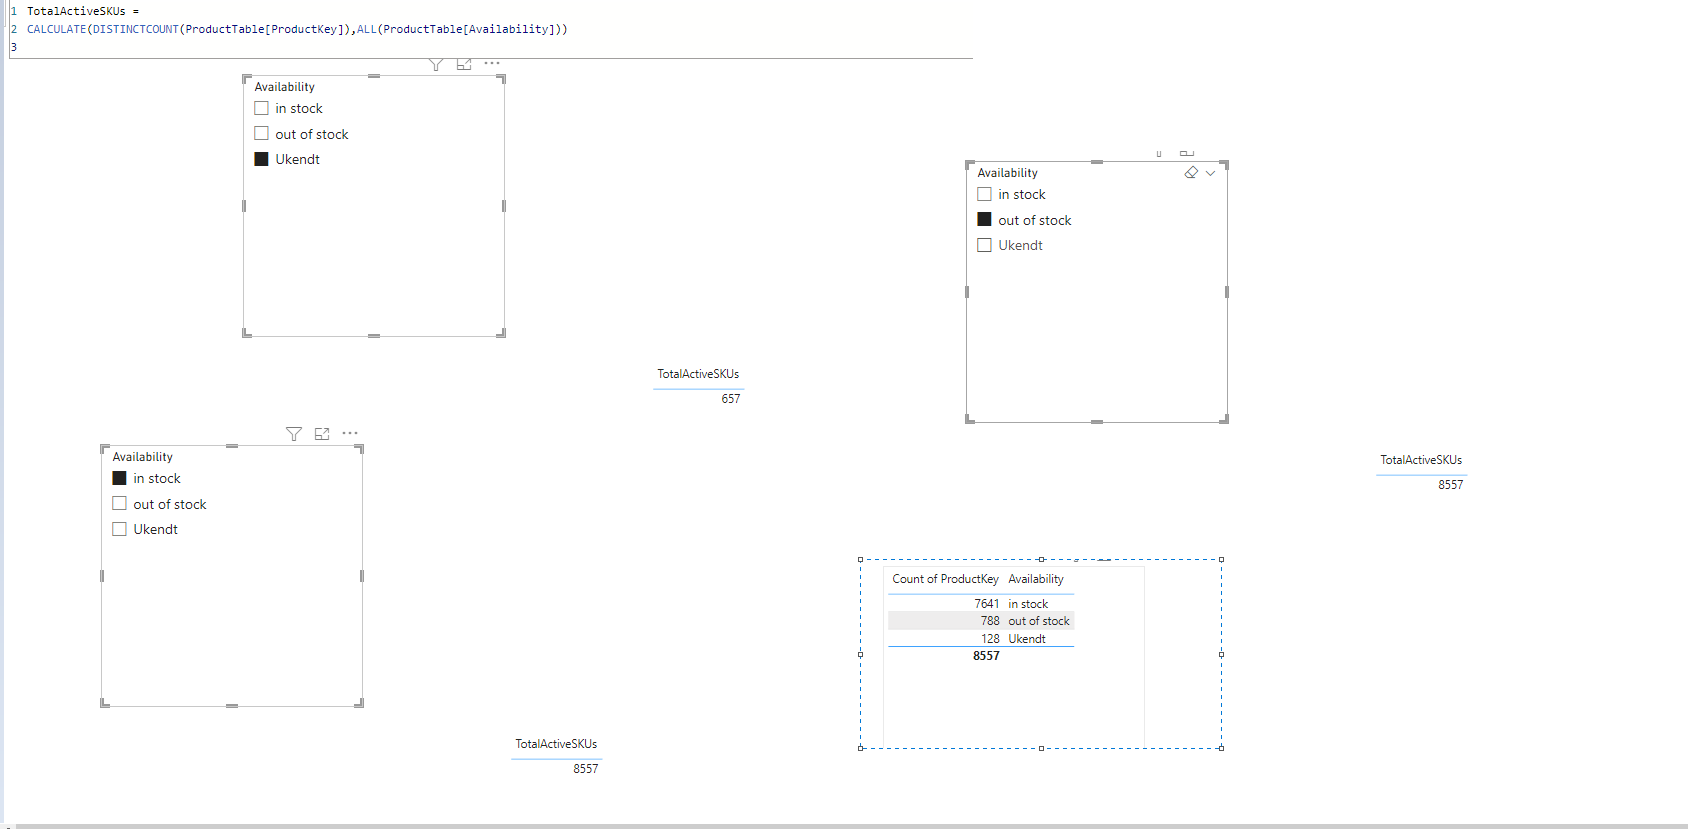Viewport: 1688px width, 829px height.
Task: Sort table by 'Count of ProductKey' header
Action: [945, 579]
